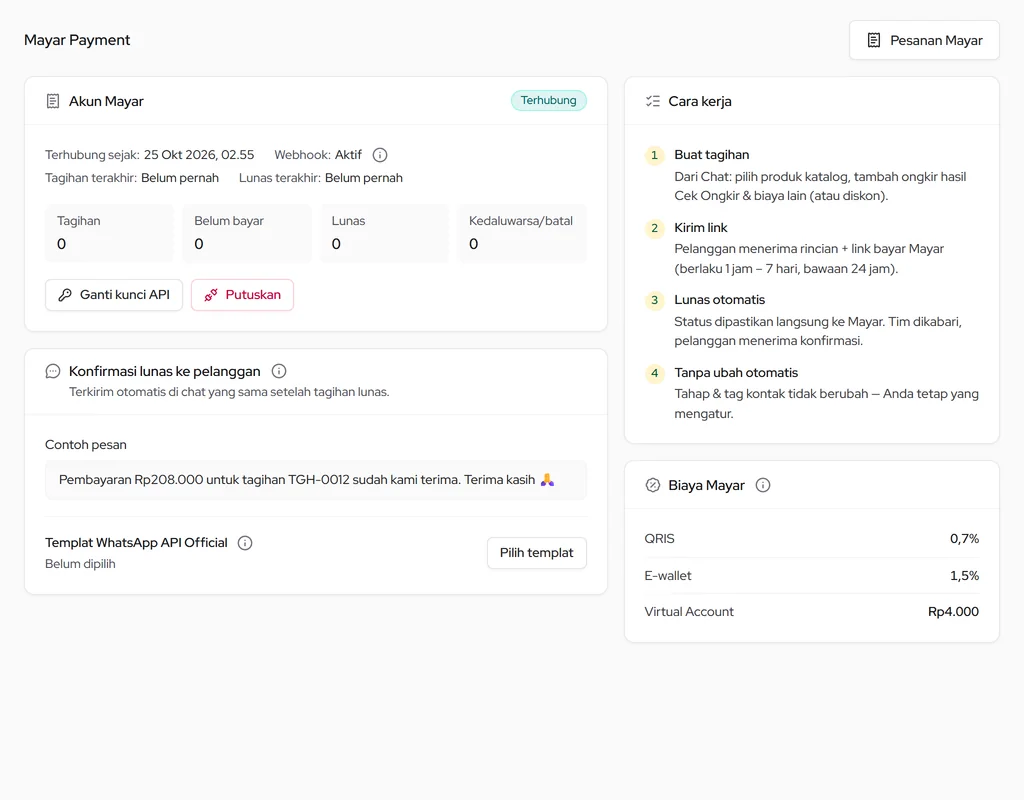1024x800 pixels.
Task: Click the Virtual Account fee row
Action: click(812, 612)
